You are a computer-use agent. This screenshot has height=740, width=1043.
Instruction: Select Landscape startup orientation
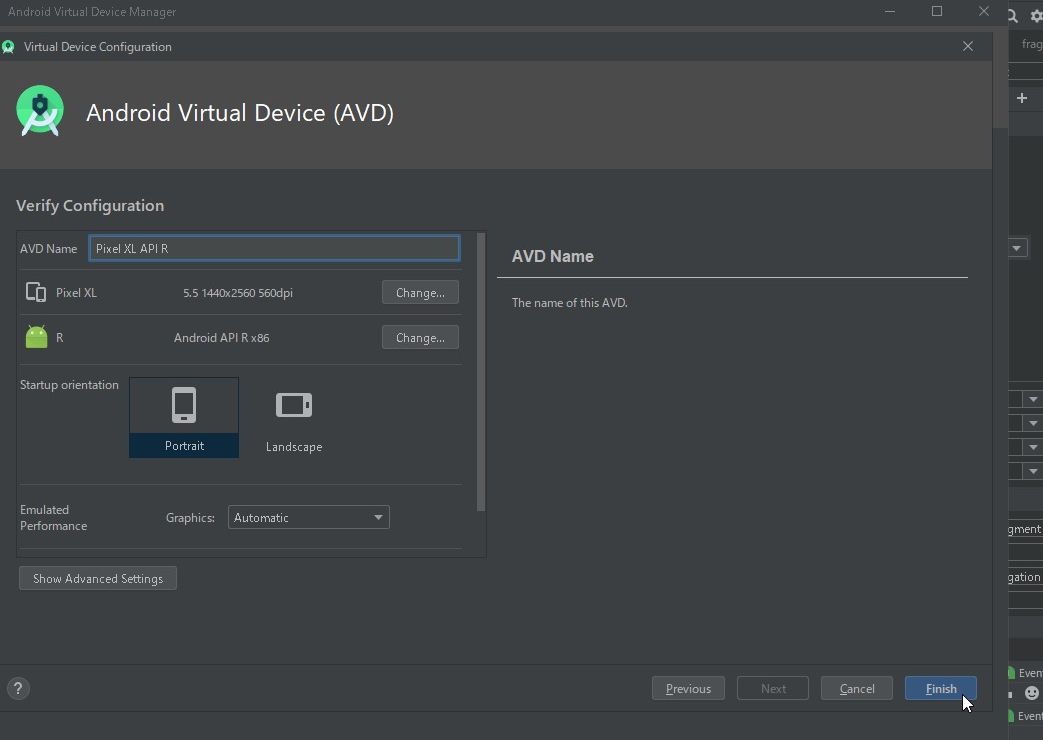293,417
